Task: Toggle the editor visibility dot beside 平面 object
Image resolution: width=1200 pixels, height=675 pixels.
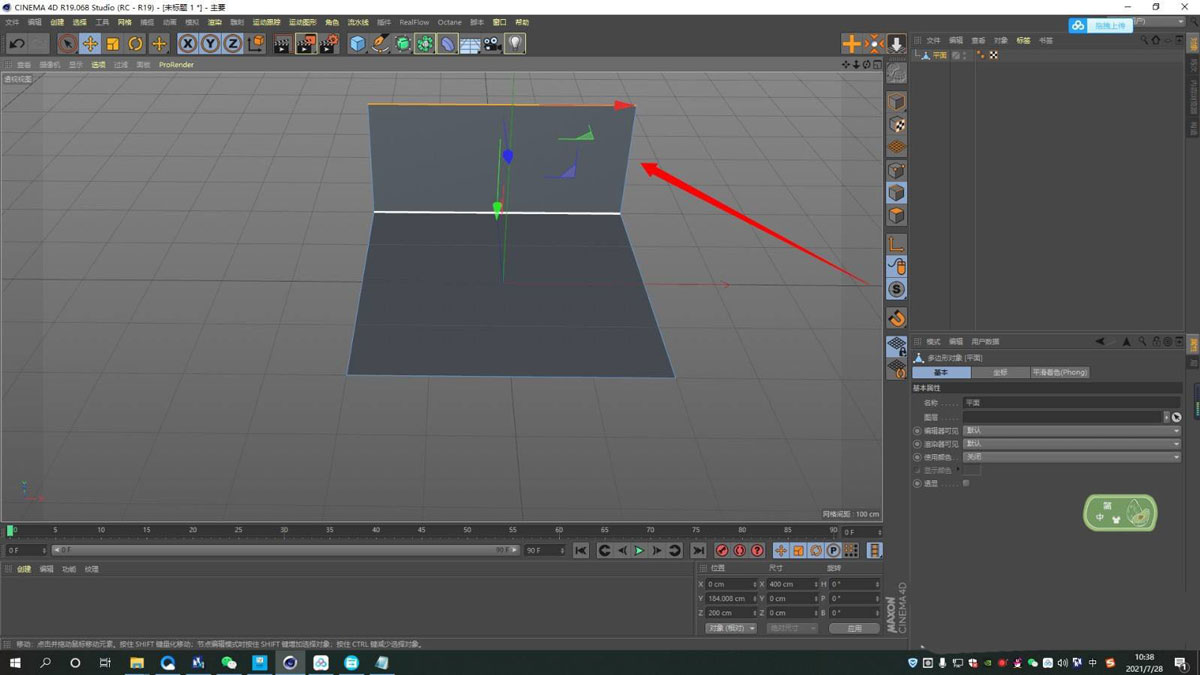Action: pyautogui.click(x=964, y=53)
